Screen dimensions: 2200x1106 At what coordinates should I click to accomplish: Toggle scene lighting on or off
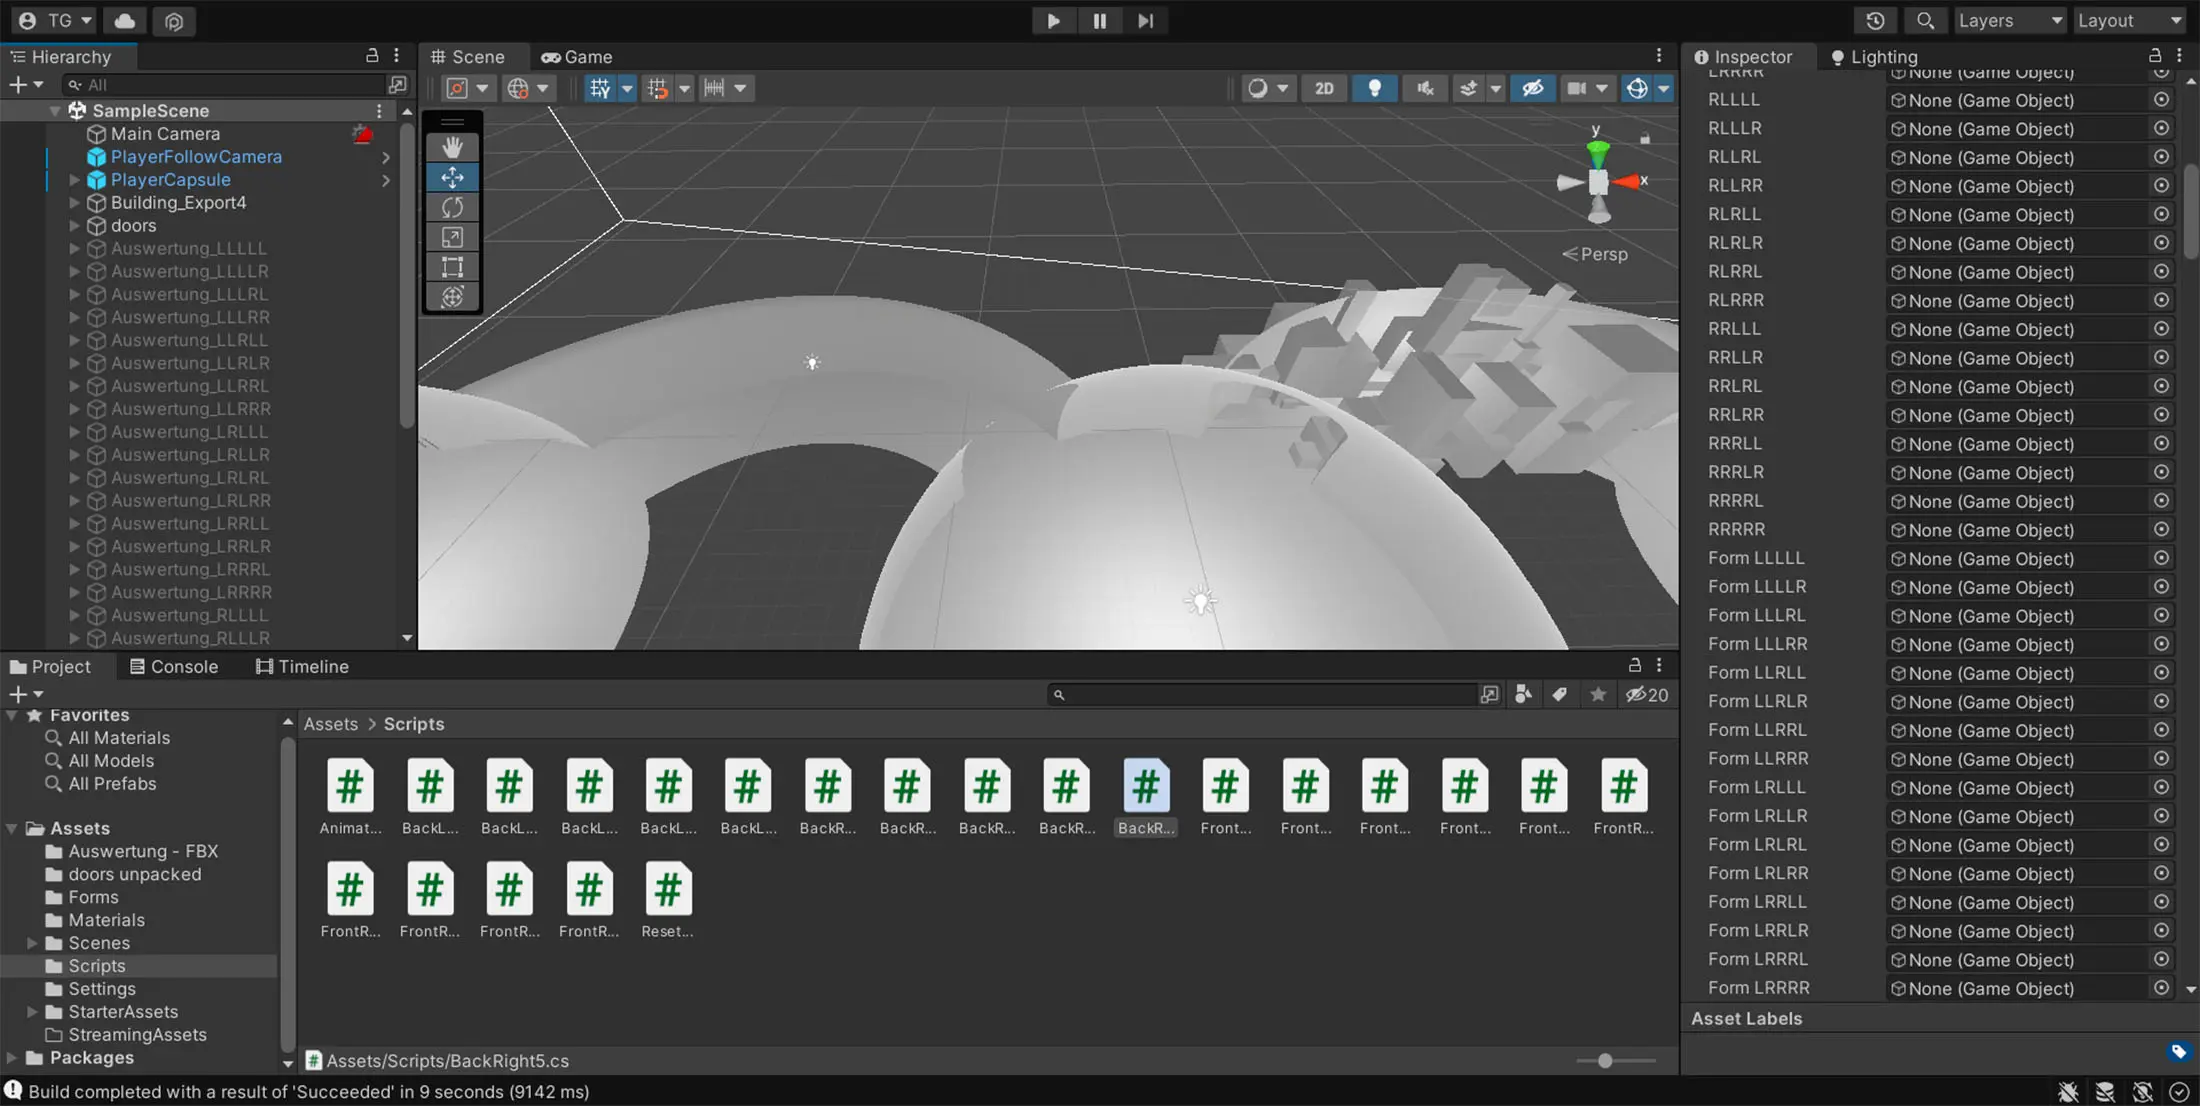tap(1374, 88)
